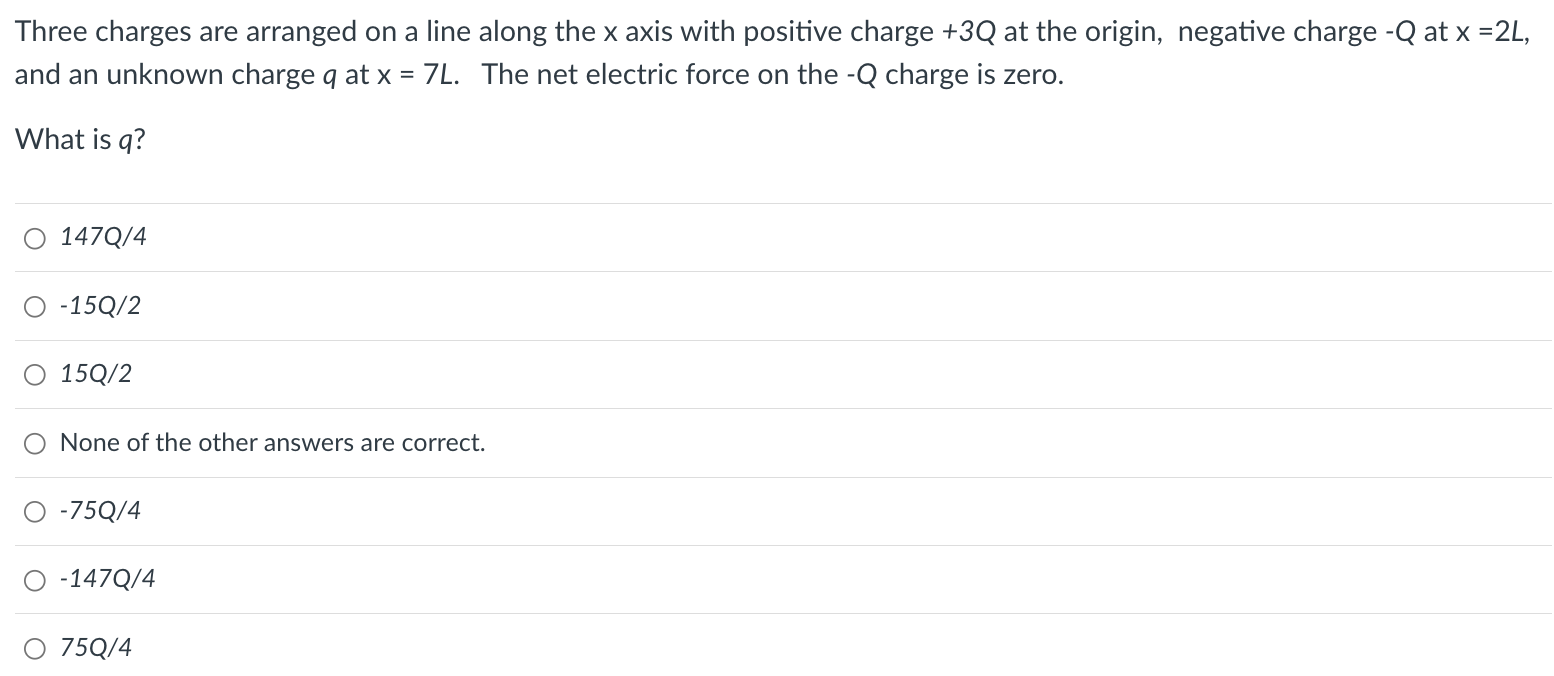
Task: Click the -15Q/2 answer text label
Action: tap(100, 306)
